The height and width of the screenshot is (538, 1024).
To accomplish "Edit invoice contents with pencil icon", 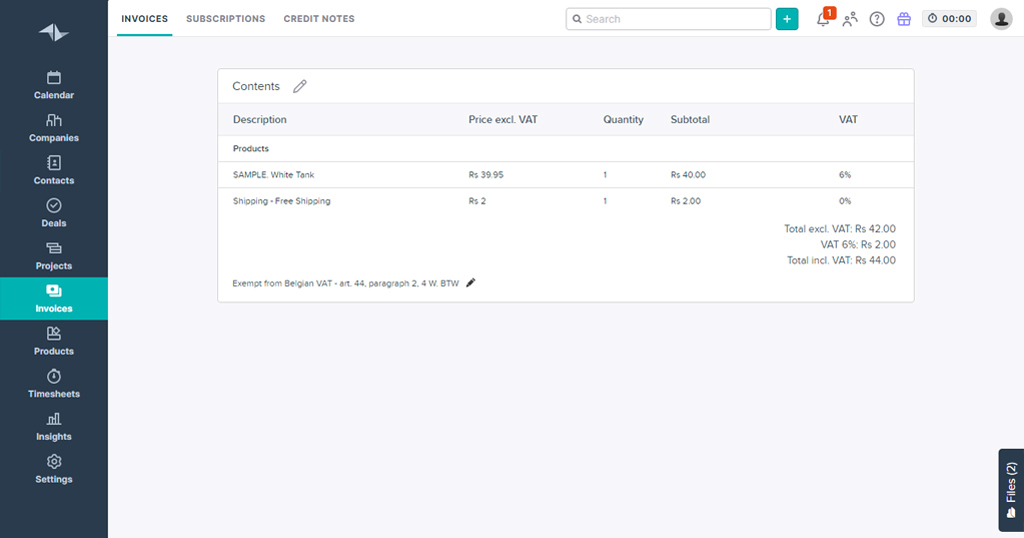I will [x=300, y=86].
